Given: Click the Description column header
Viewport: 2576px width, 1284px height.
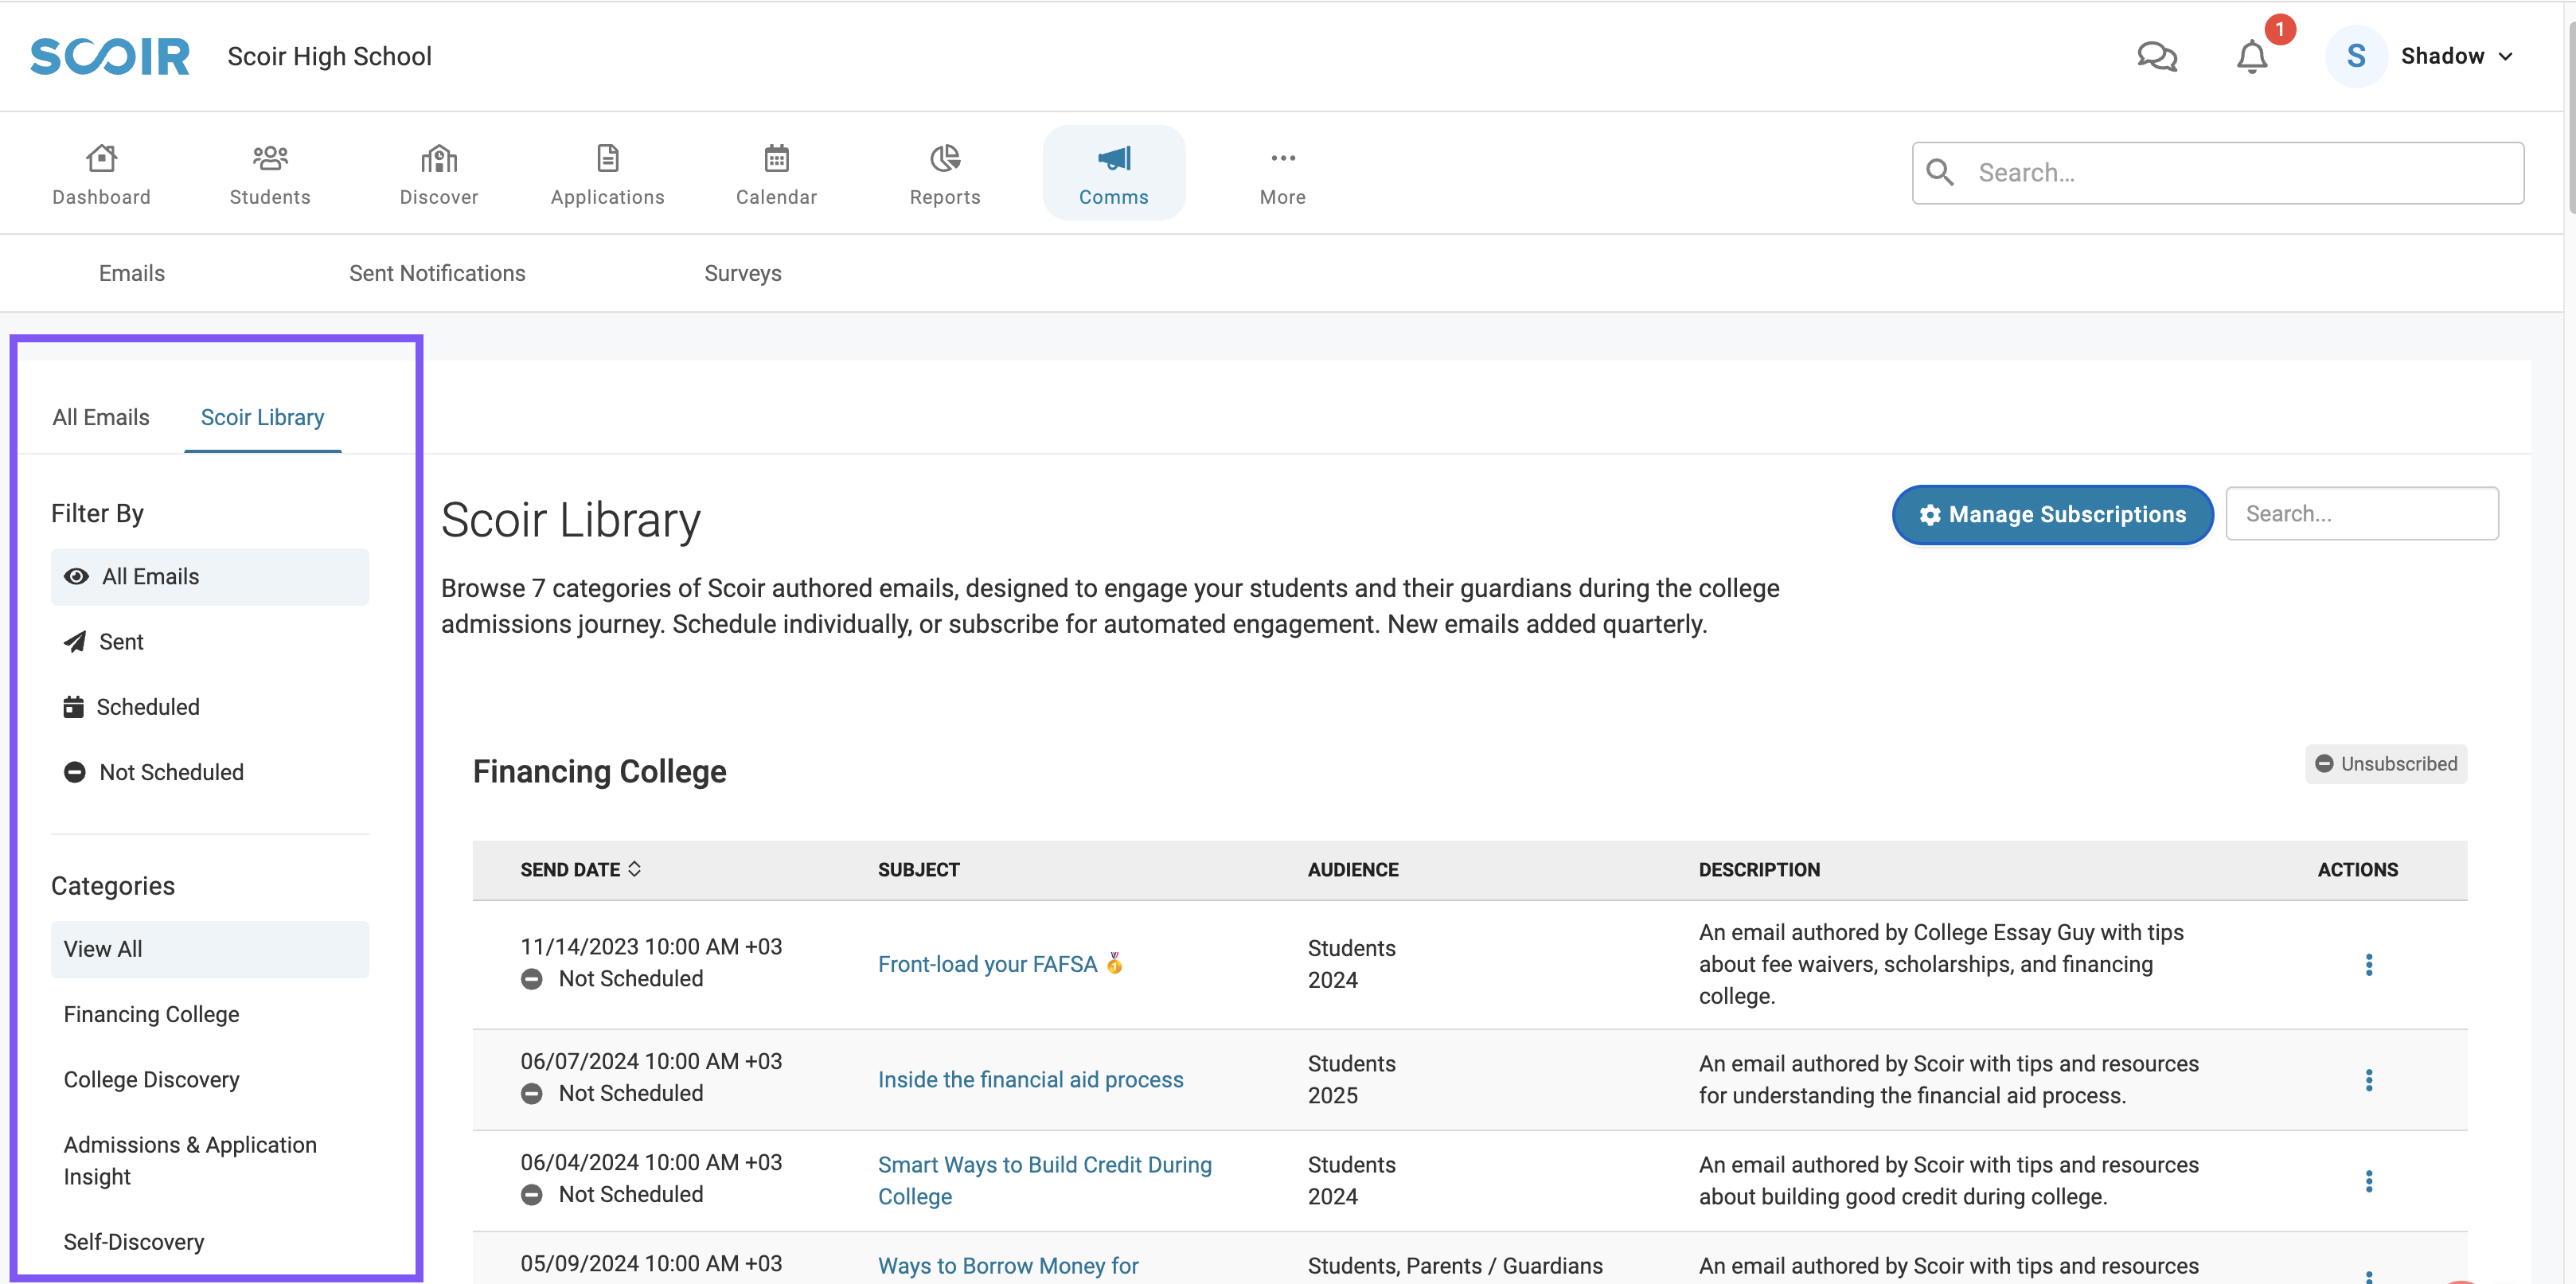Looking at the screenshot, I should 1759,869.
